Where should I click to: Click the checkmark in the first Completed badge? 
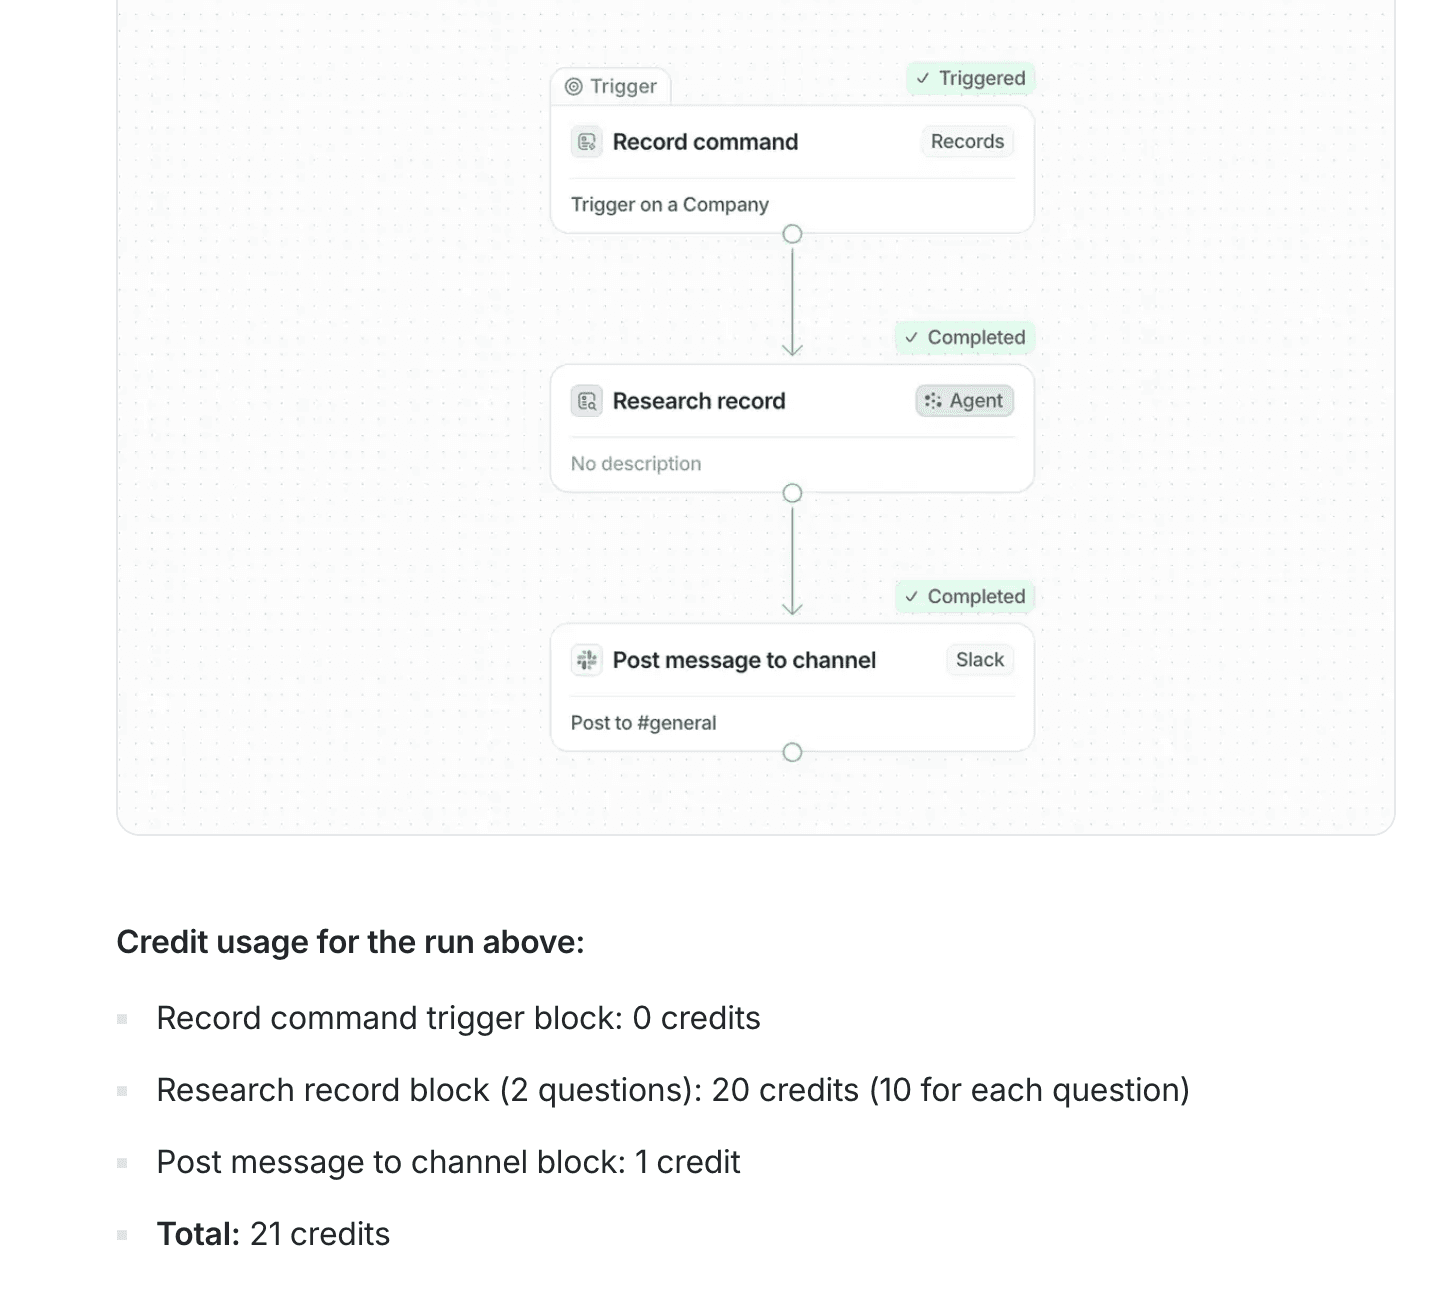(x=912, y=338)
